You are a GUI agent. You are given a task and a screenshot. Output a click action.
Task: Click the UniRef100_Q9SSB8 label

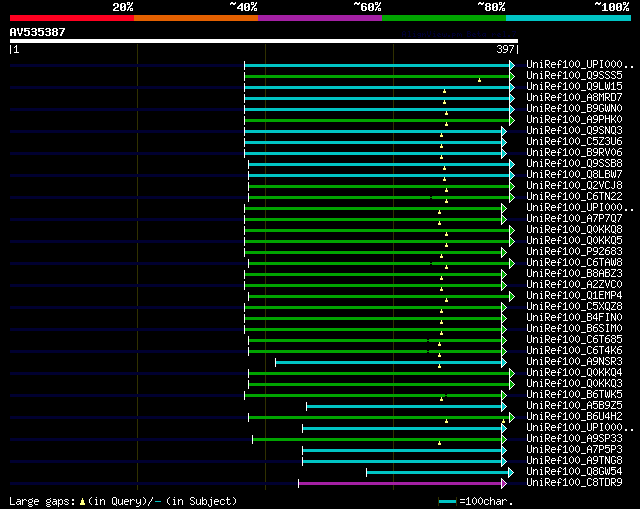pos(574,164)
